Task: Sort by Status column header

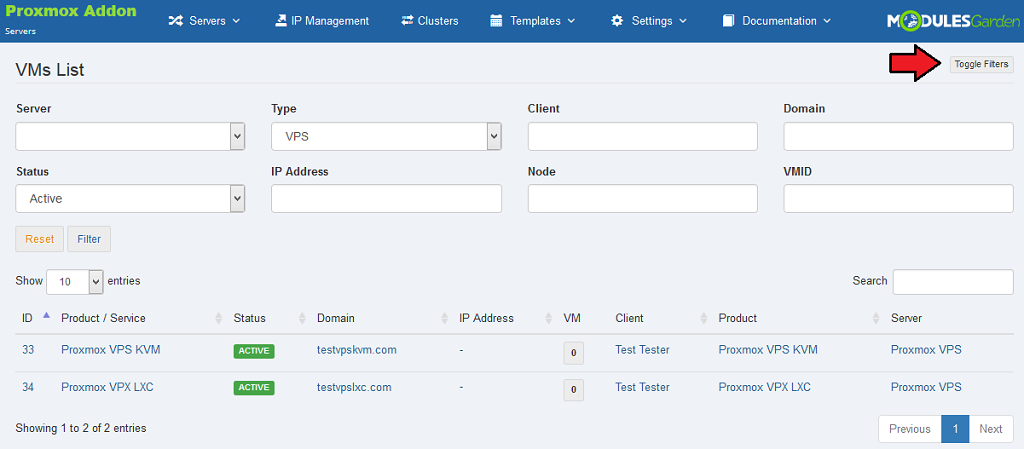Action: (x=269, y=318)
